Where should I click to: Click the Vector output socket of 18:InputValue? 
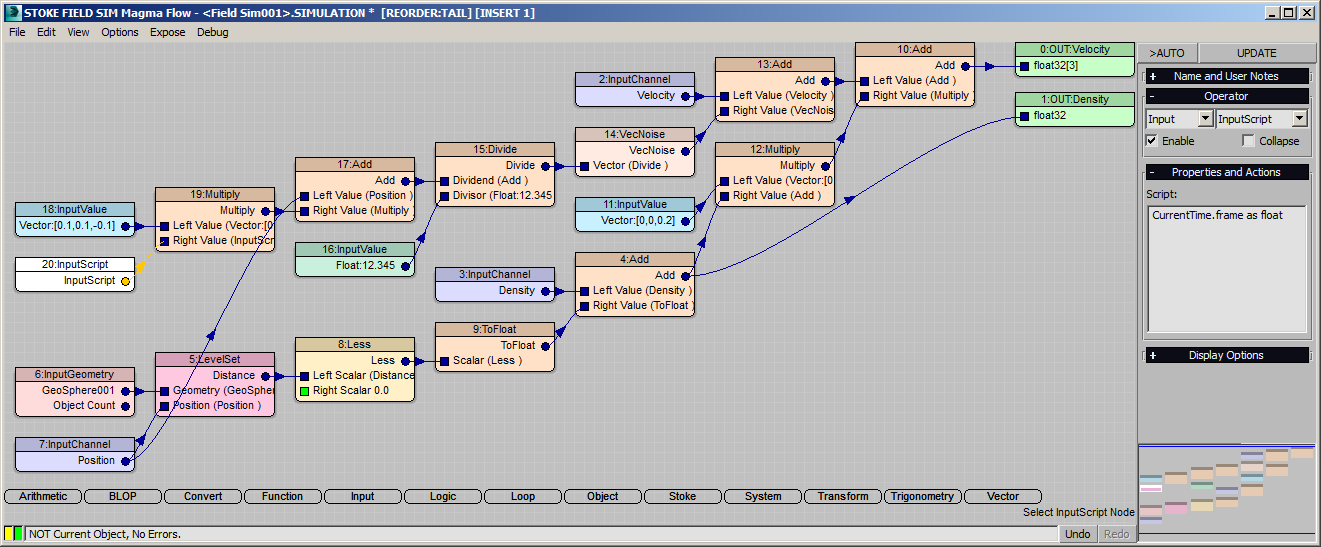125,226
